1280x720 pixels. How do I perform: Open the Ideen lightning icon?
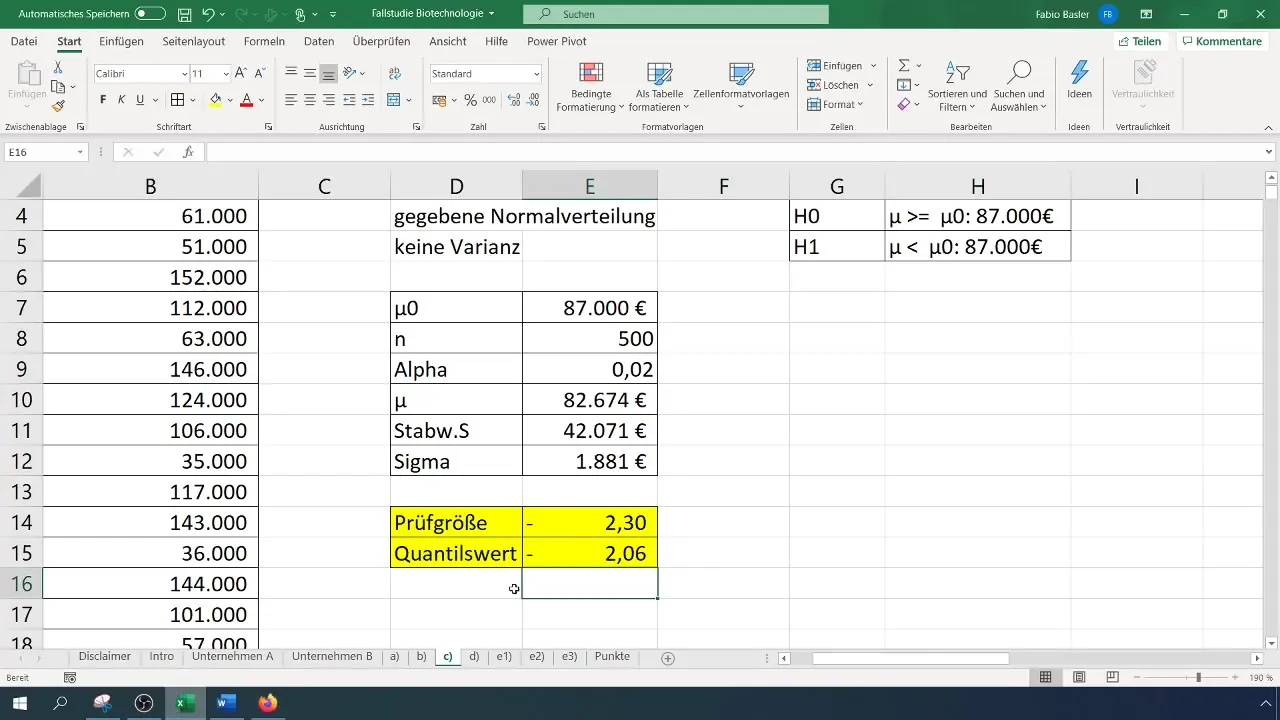(1080, 72)
